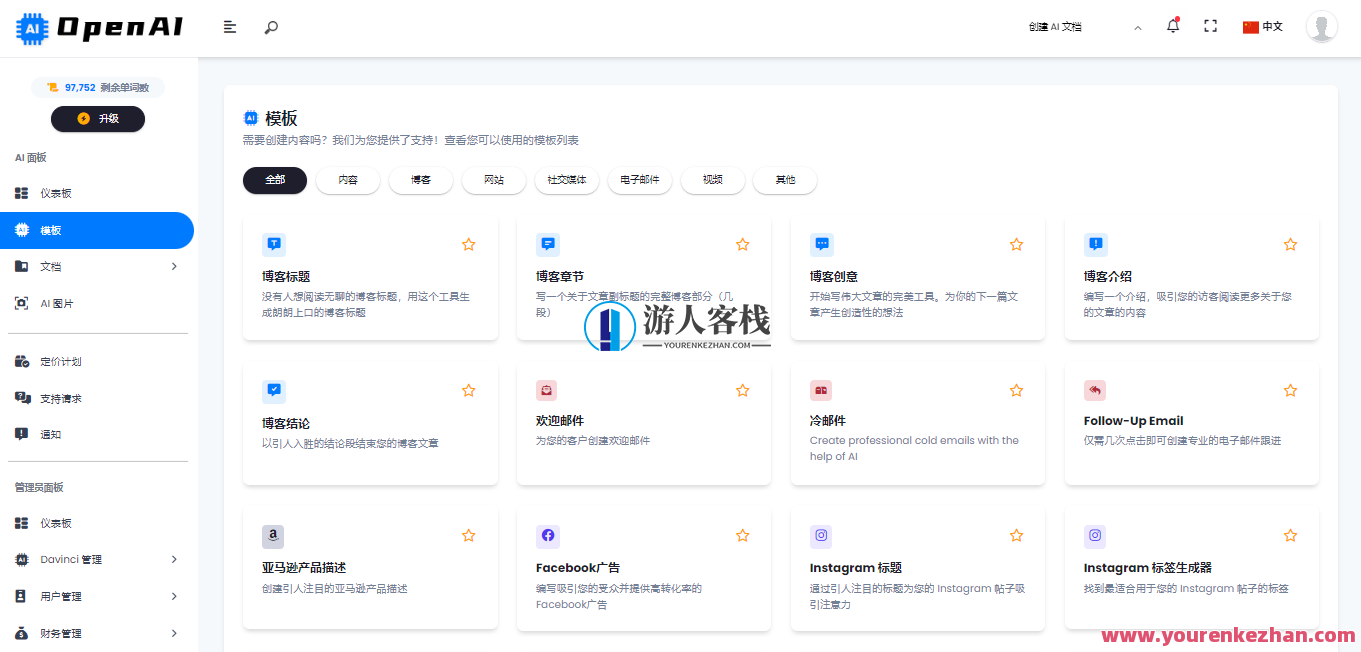Click the notification bell icon

pyautogui.click(x=1172, y=26)
